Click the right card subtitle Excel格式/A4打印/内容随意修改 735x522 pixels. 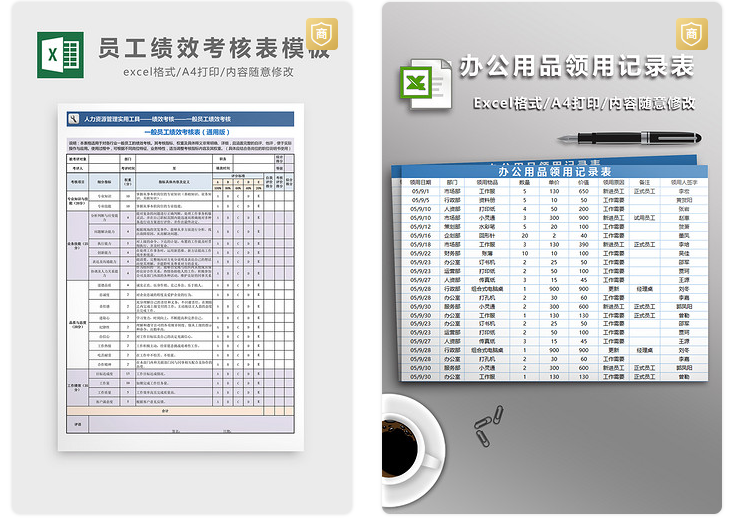coord(584,103)
